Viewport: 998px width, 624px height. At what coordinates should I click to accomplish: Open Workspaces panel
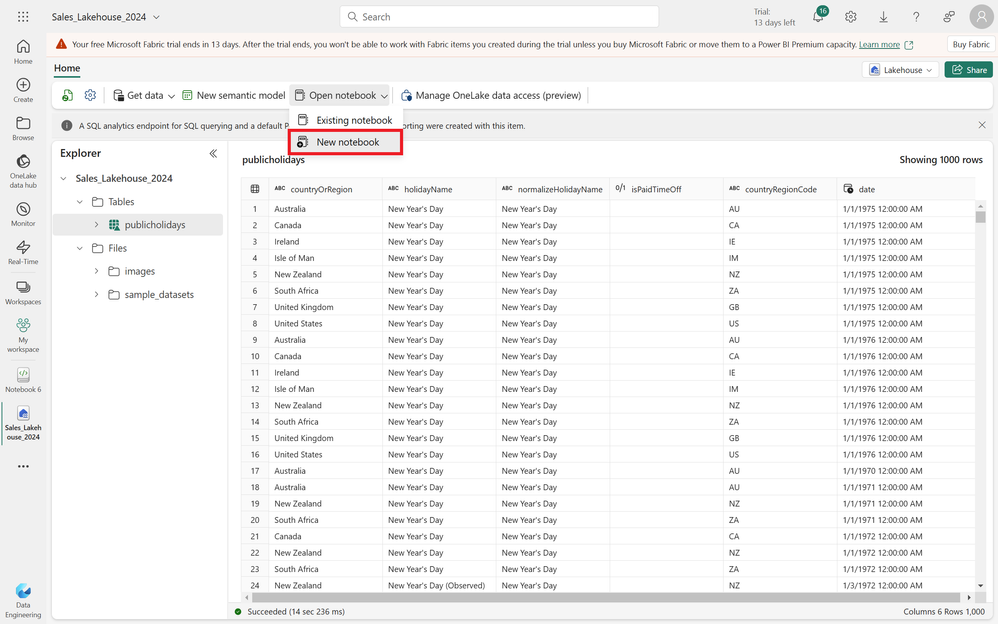[x=23, y=292]
